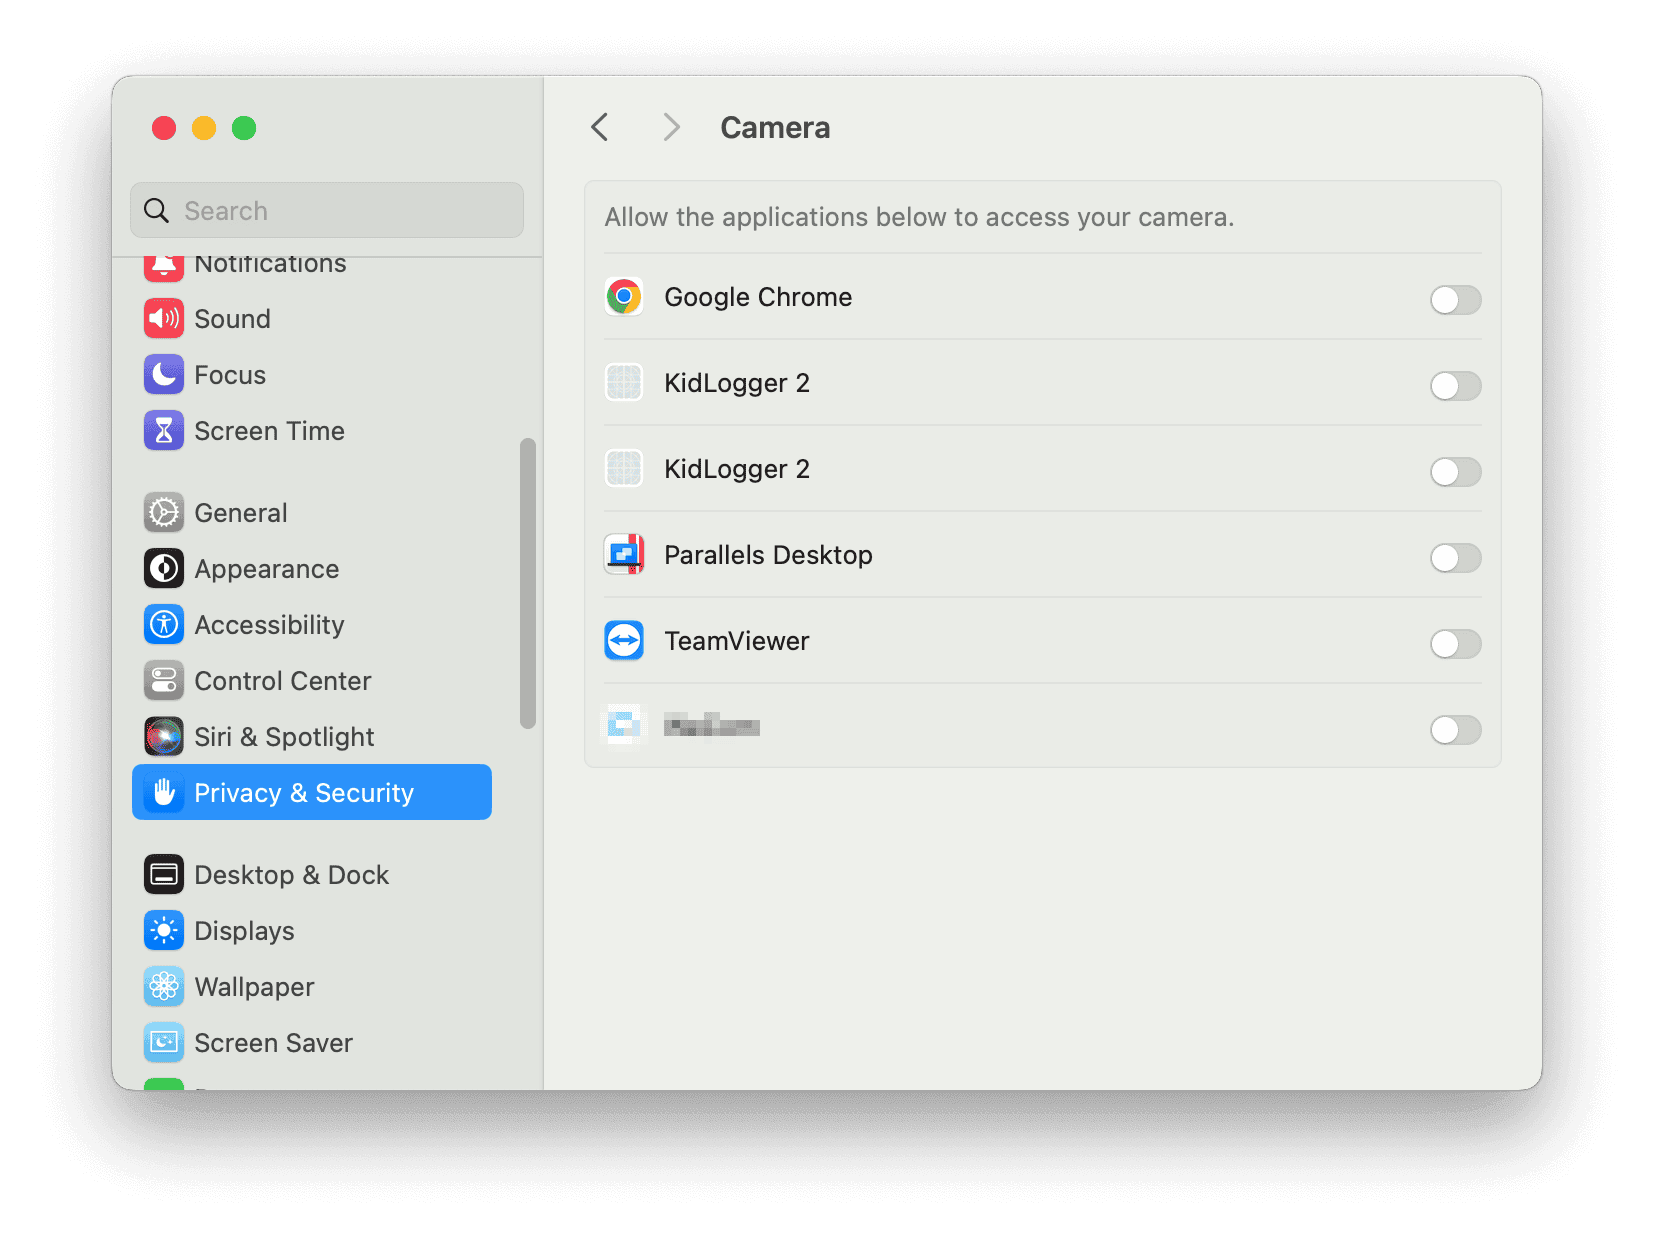Click the Screen Time hourglass icon
The width and height of the screenshot is (1654, 1238).
pyautogui.click(x=164, y=431)
